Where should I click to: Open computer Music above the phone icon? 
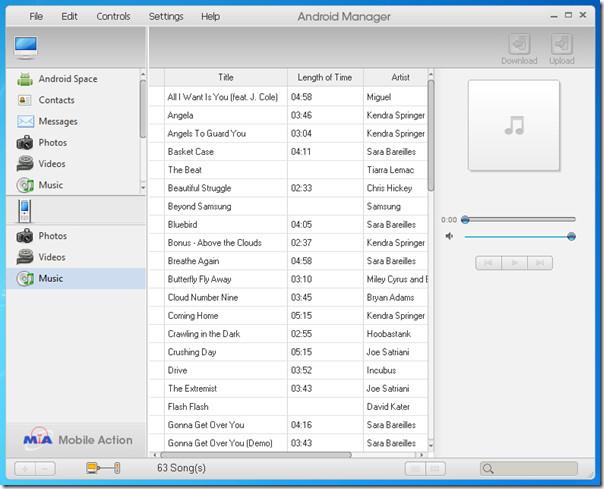click(x=40, y=185)
